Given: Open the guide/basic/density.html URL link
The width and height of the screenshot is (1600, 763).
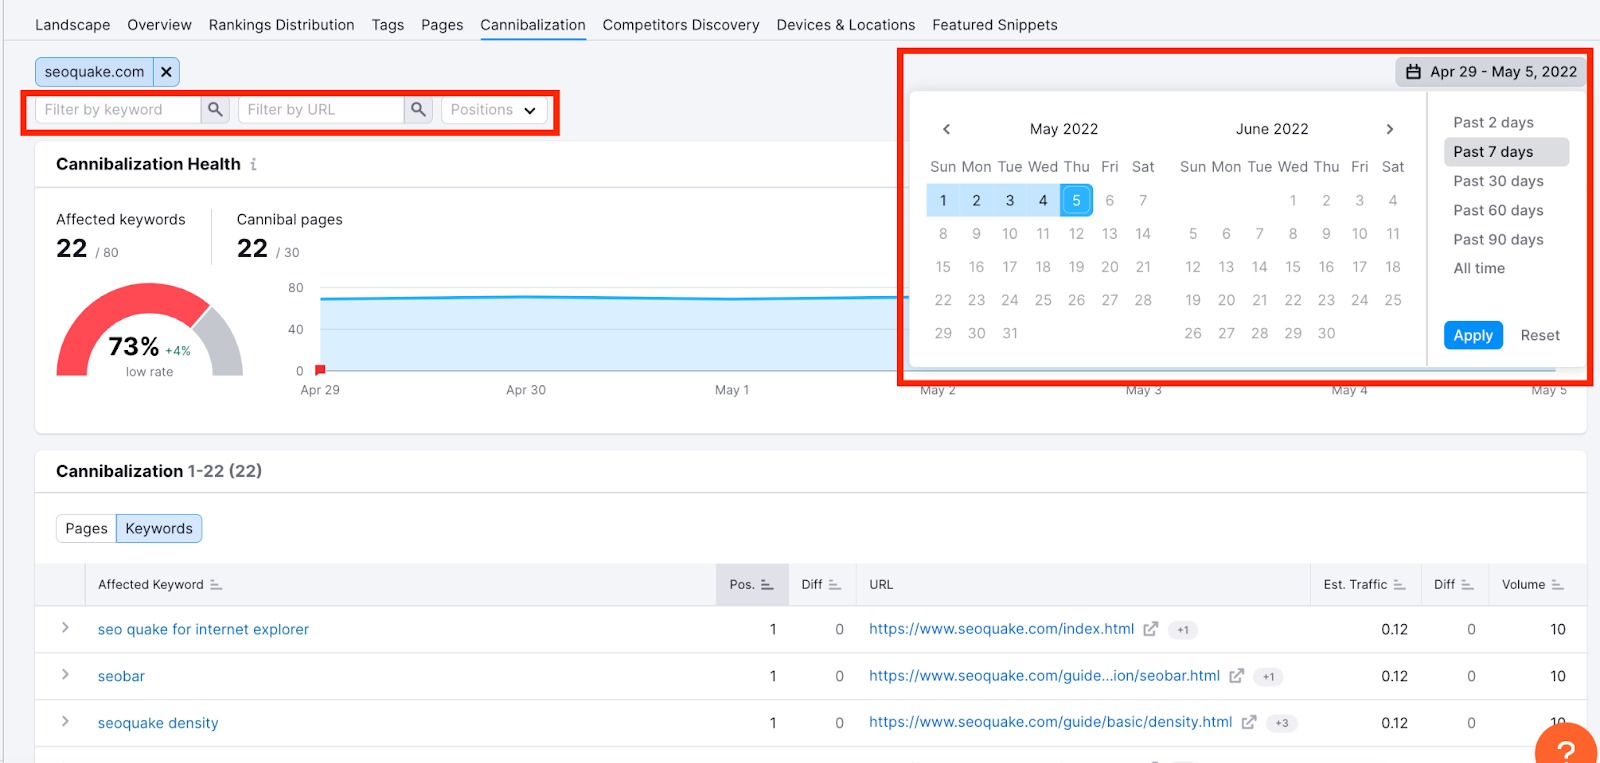Looking at the screenshot, I should coord(1051,722).
